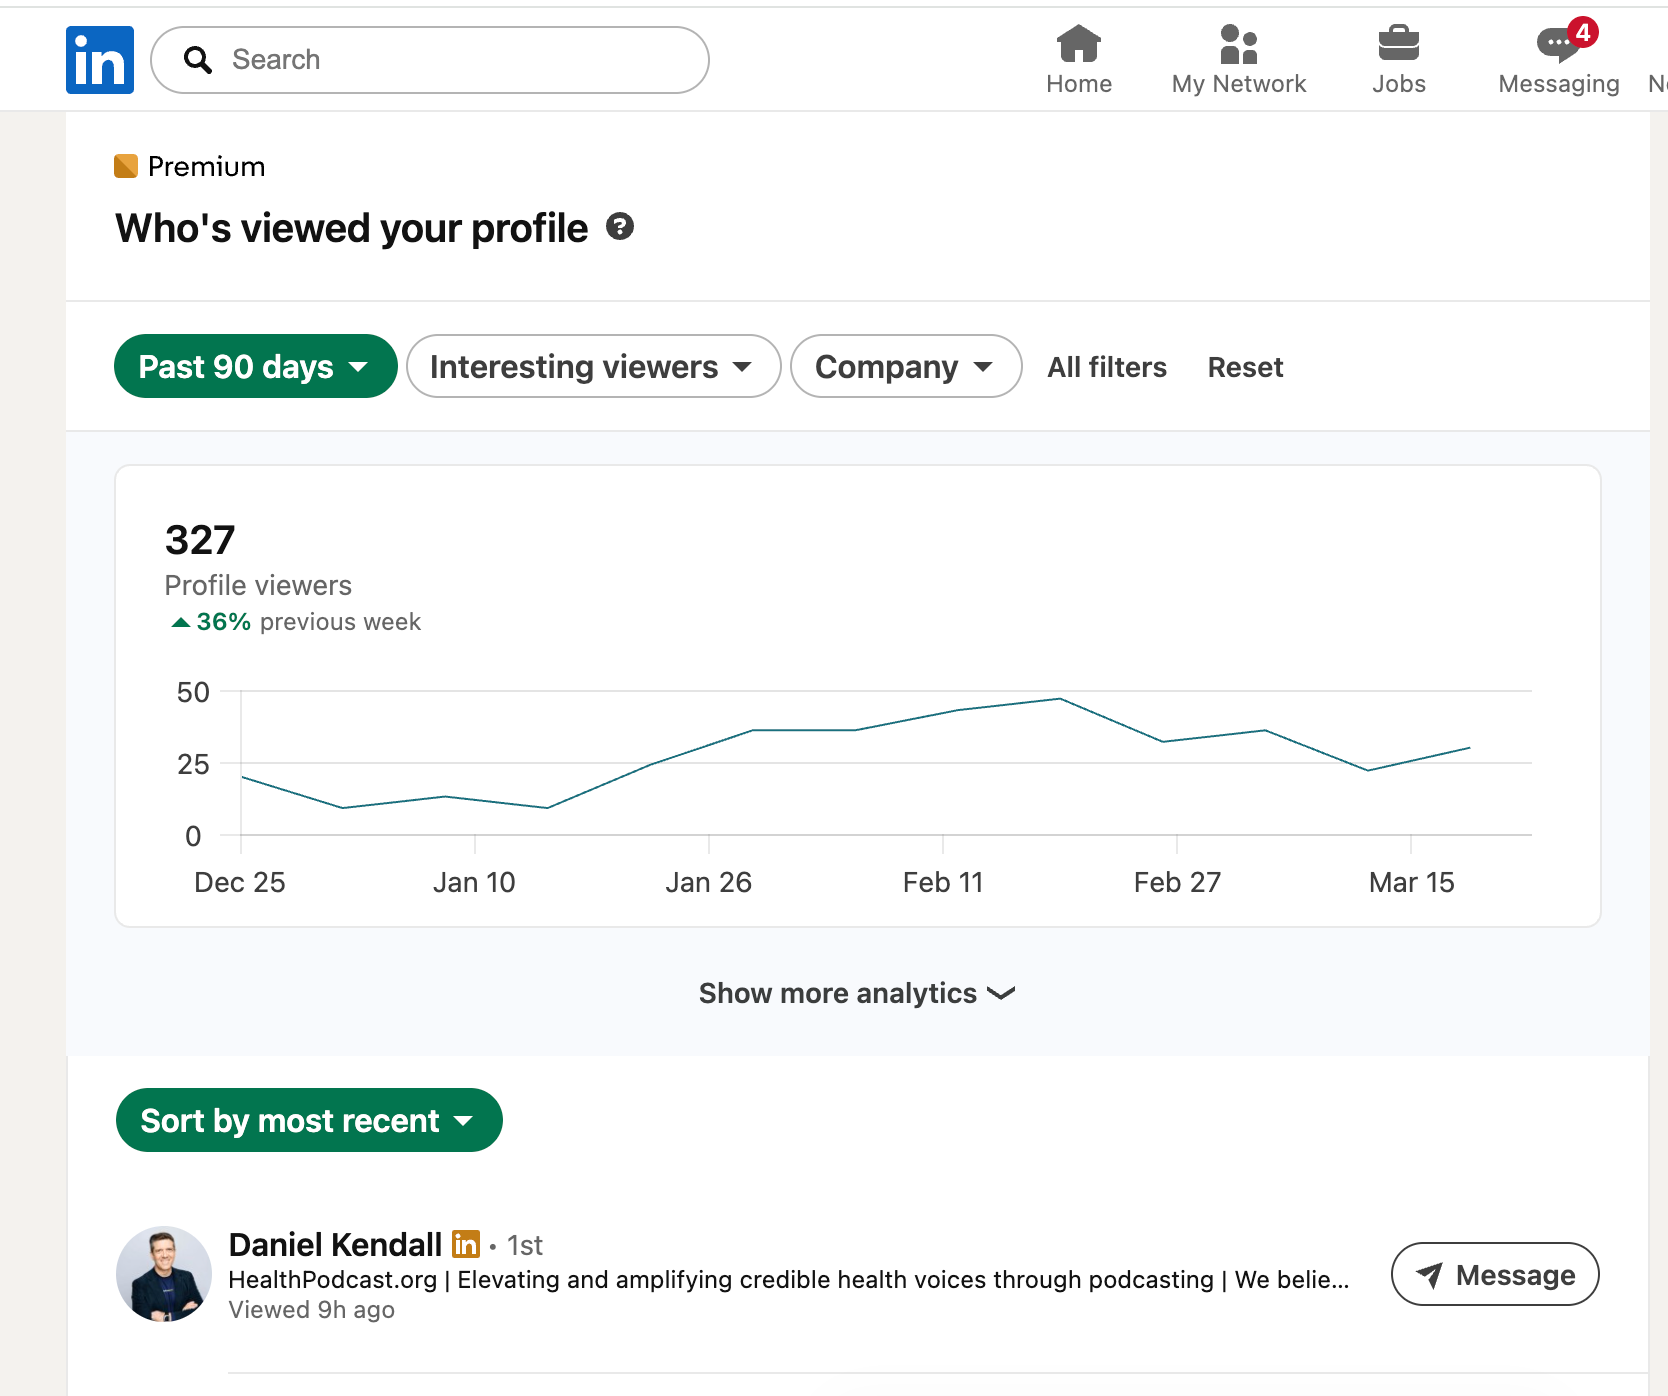Open the Jobs briefcase icon
Viewport: 1668px width, 1396px height.
[1398, 44]
